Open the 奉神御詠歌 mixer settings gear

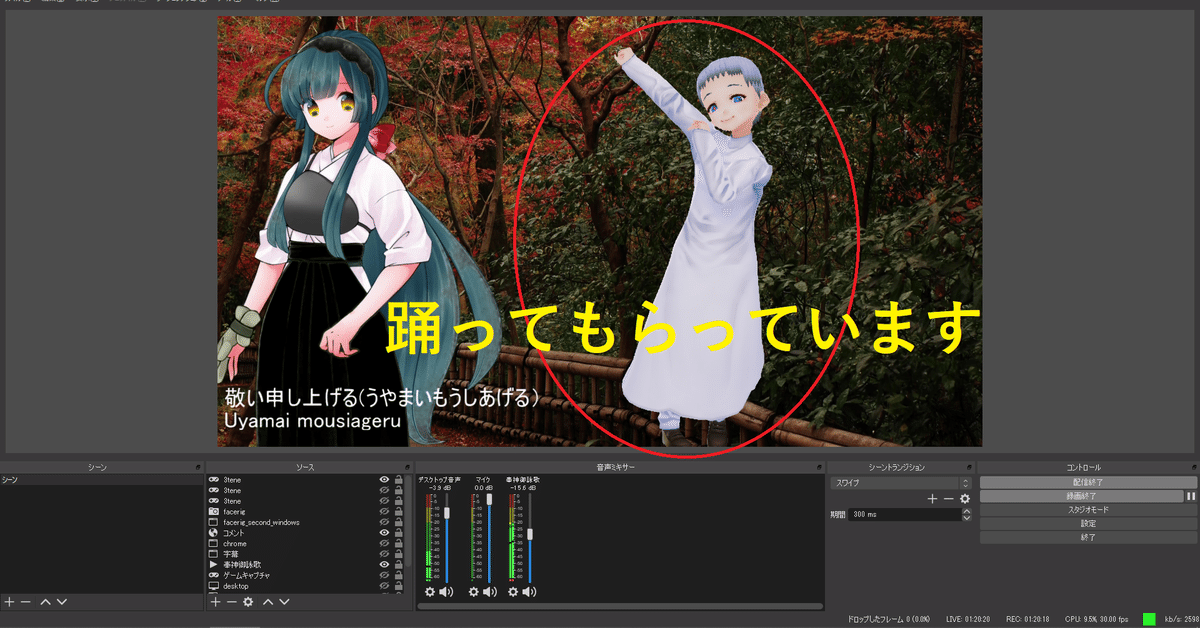(x=513, y=592)
